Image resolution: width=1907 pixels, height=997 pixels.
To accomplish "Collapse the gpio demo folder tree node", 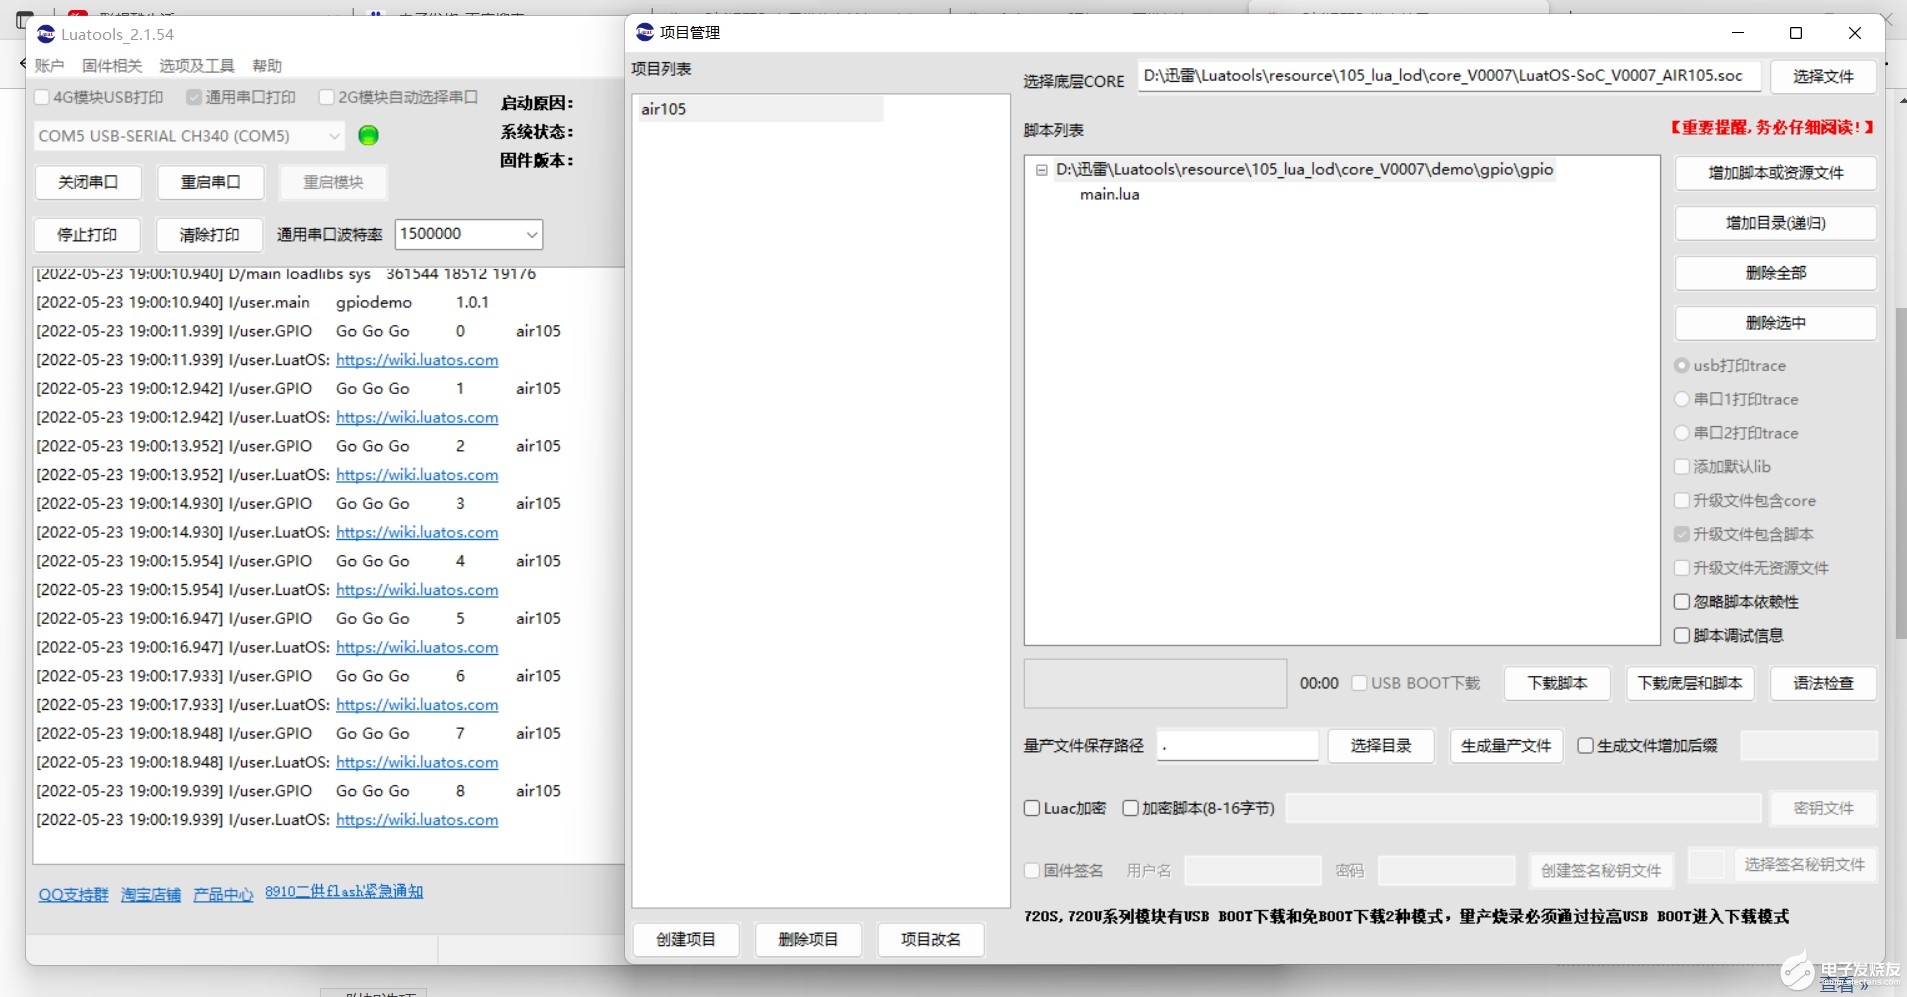I will tap(1041, 170).
